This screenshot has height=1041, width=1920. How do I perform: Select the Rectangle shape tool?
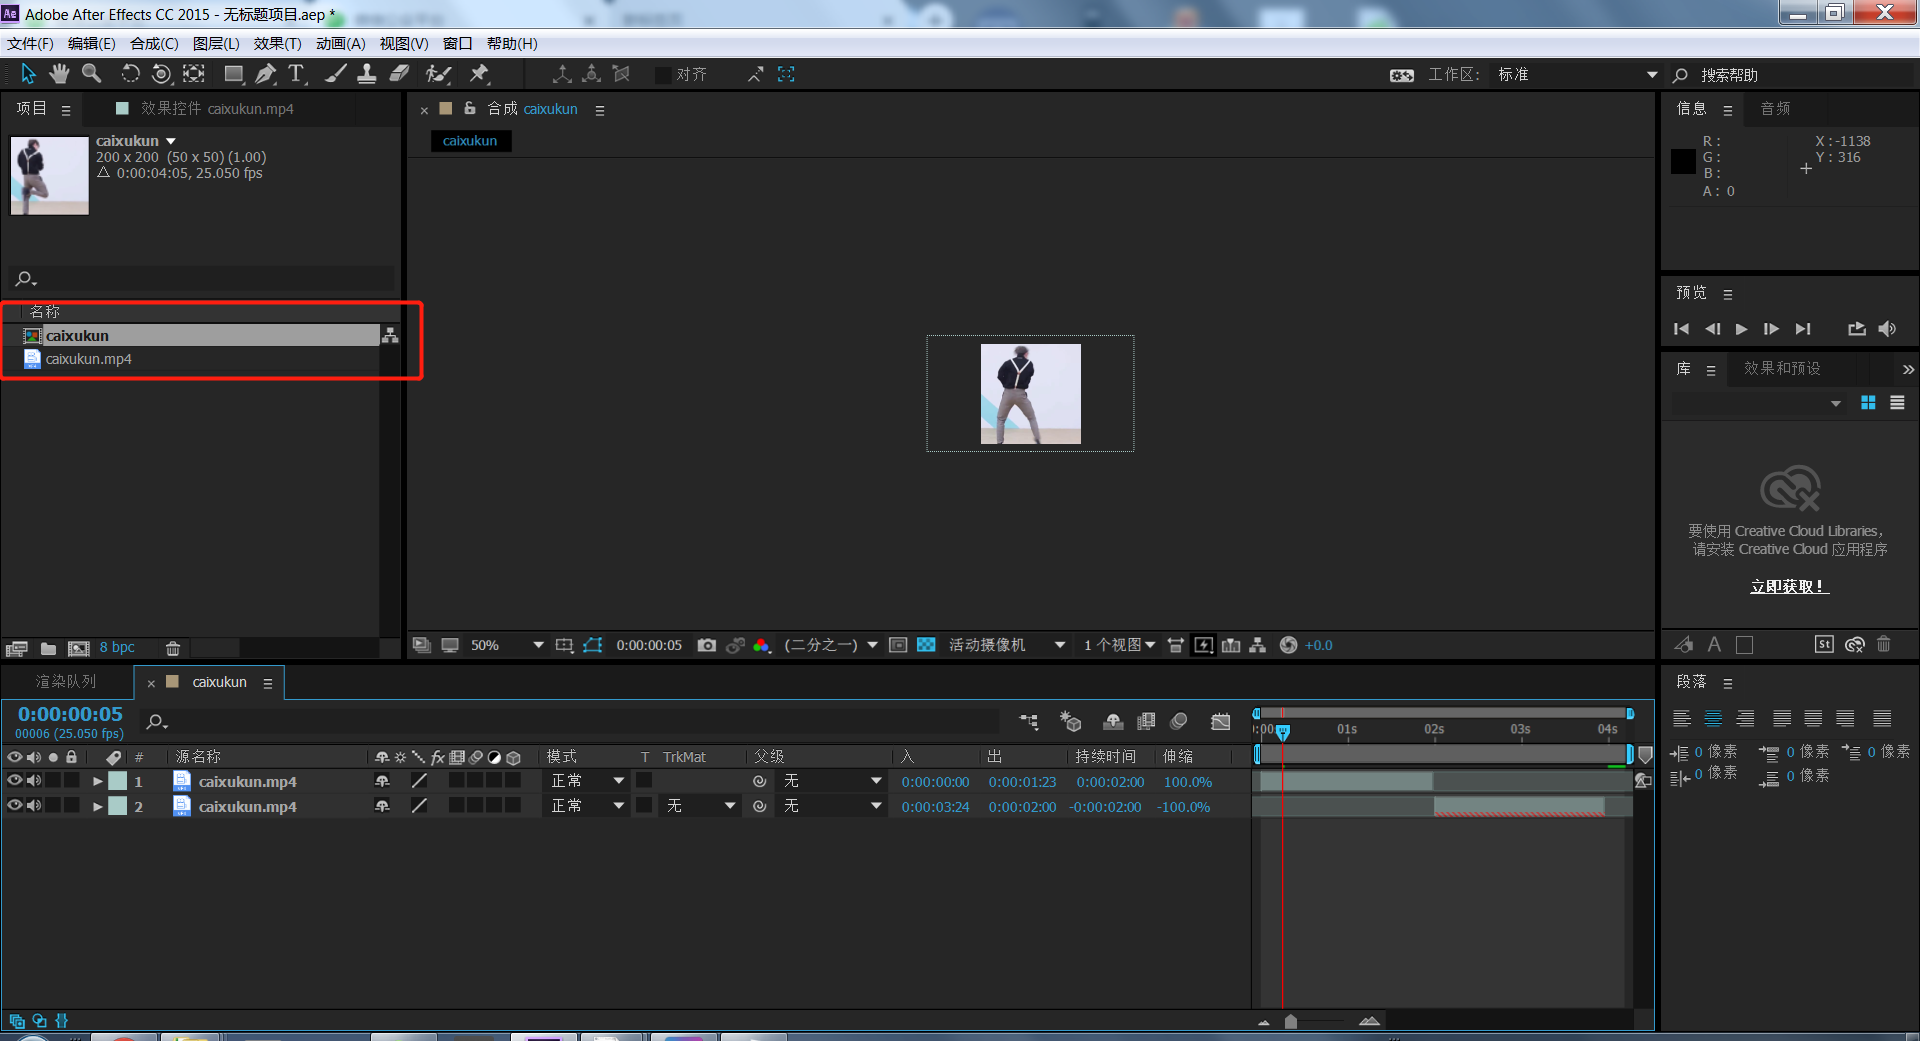[233, 74]
